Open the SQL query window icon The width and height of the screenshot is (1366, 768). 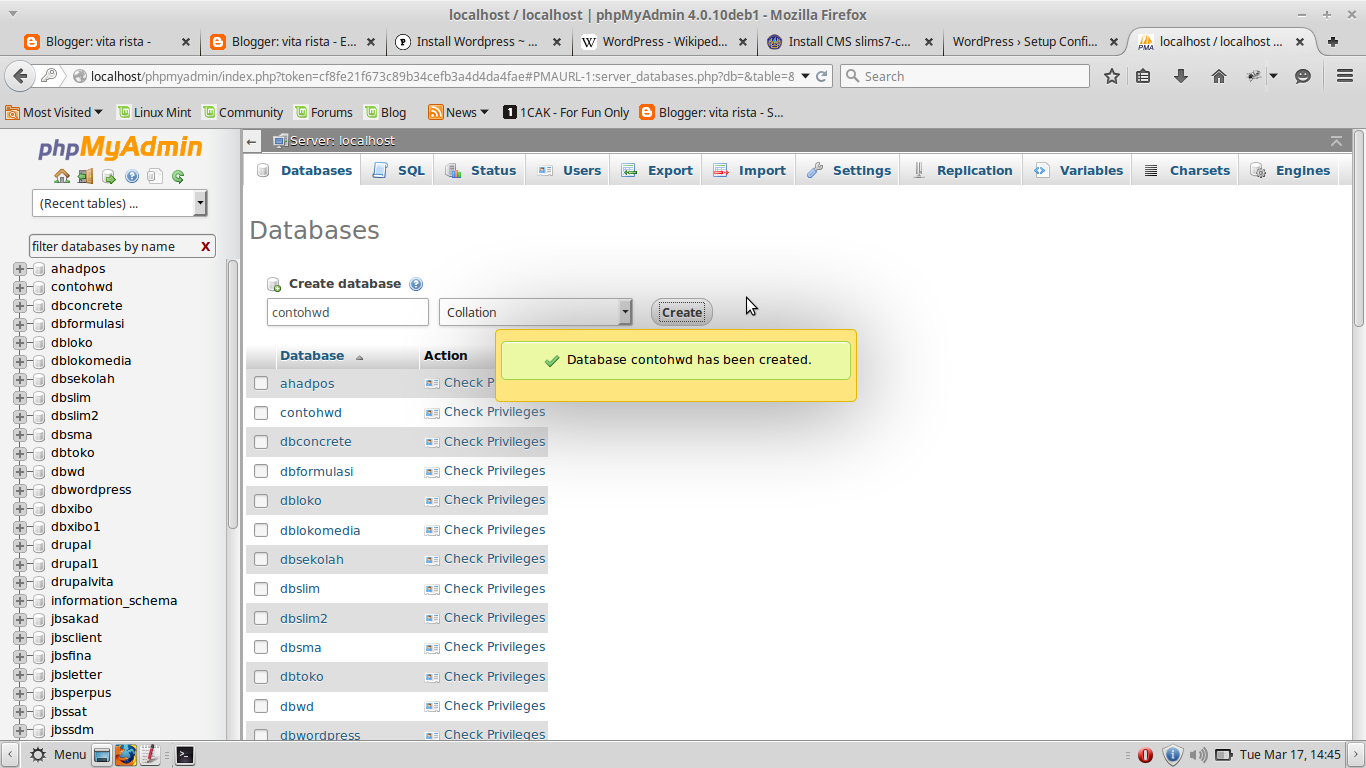108,176
